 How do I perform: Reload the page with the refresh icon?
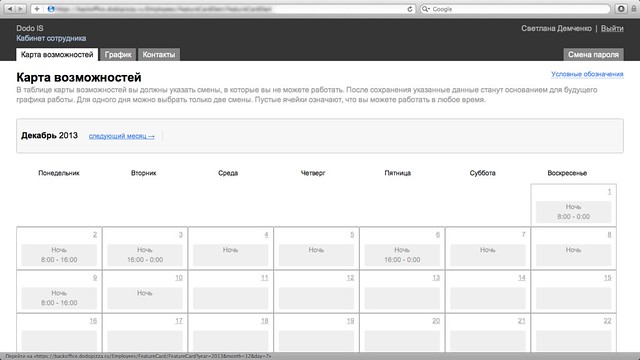click(x=410, y=9)
